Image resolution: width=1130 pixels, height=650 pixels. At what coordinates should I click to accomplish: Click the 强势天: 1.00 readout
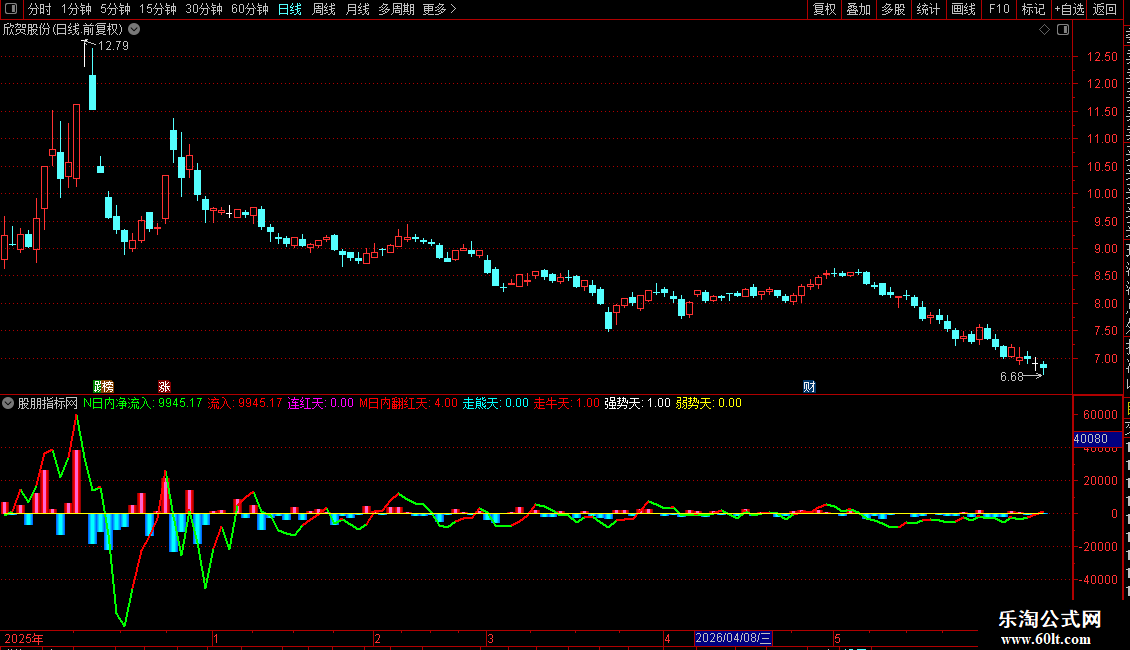click(x=637, y=403)
